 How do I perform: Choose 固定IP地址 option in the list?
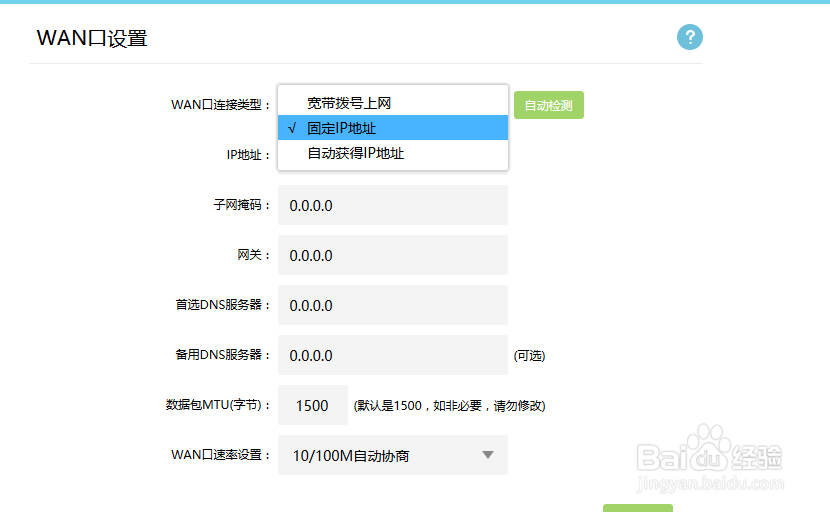click(x=393, y=128)
